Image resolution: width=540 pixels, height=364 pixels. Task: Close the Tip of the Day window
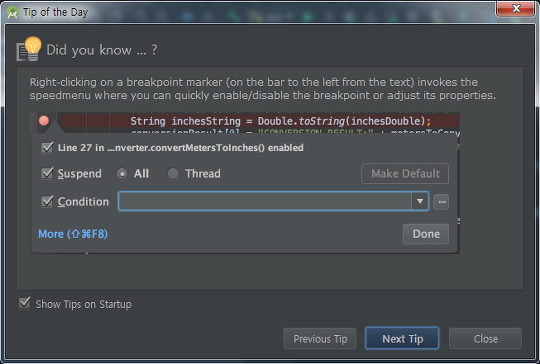[516, 8]
